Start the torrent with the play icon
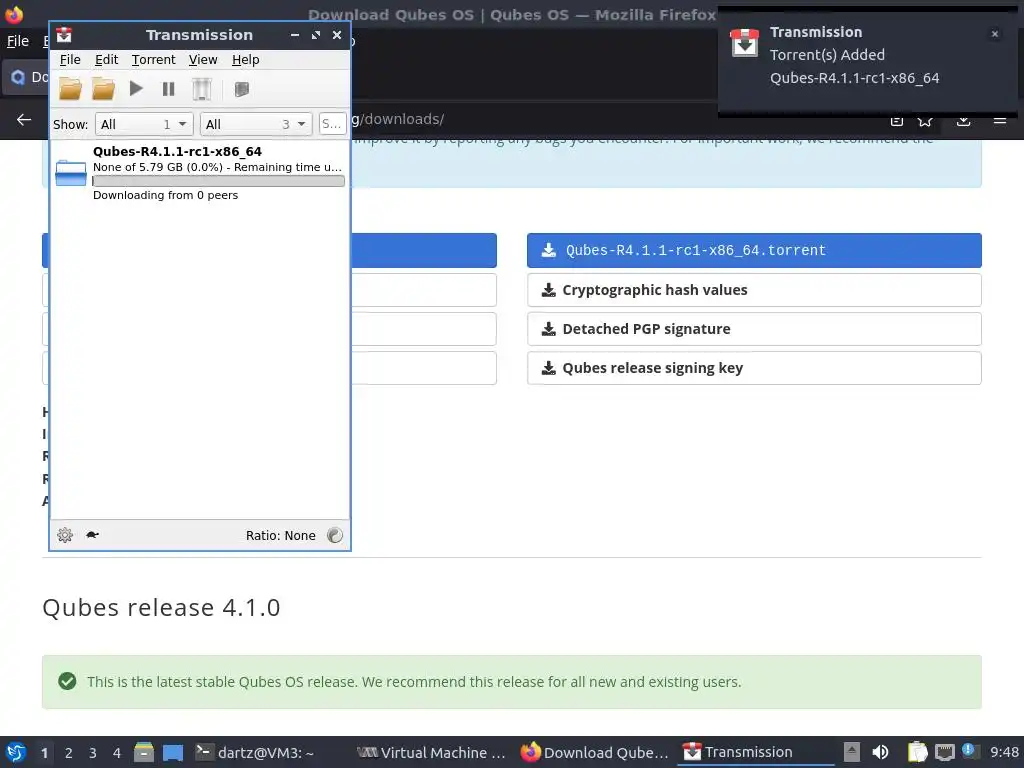This screenshot has height=768, width=1024. click(x=136, y=88)
